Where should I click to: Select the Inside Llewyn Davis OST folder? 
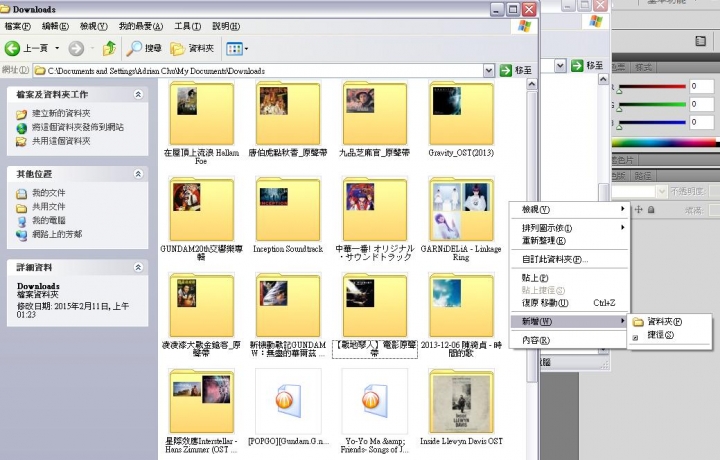pos(461,401)
